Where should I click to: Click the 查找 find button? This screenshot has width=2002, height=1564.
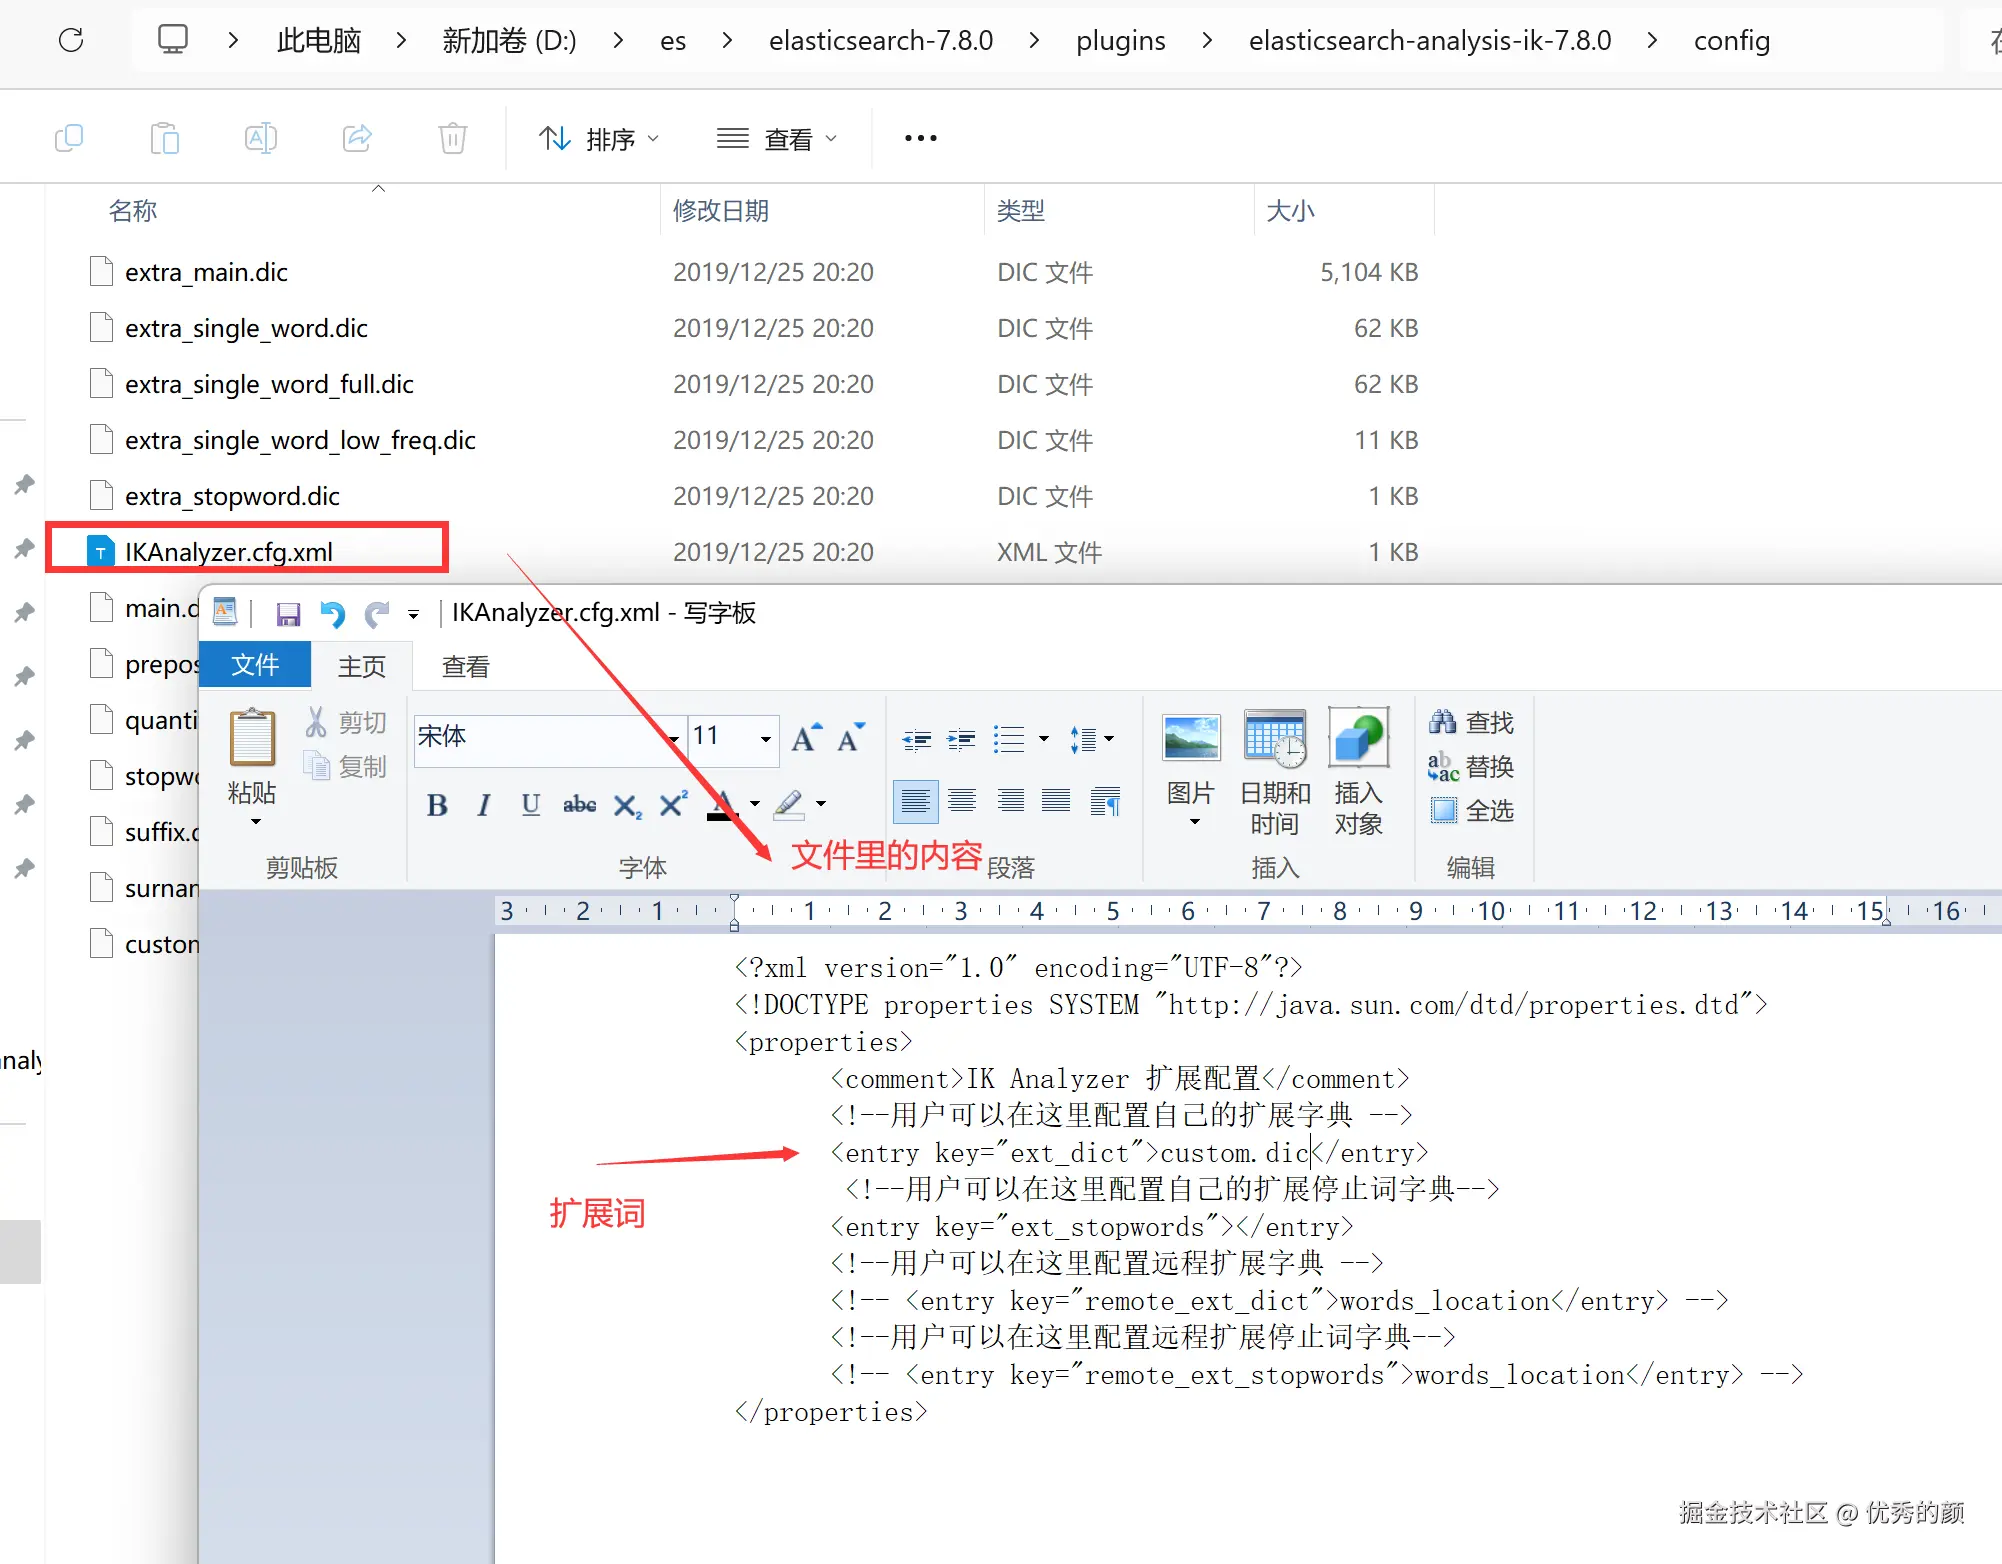coord(1471,722)
